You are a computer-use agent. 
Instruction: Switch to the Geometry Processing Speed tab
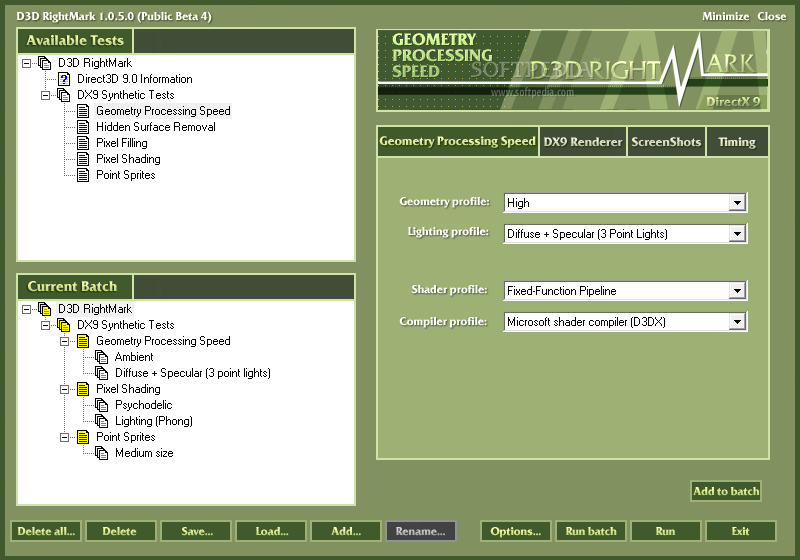[x=458, y=141]
